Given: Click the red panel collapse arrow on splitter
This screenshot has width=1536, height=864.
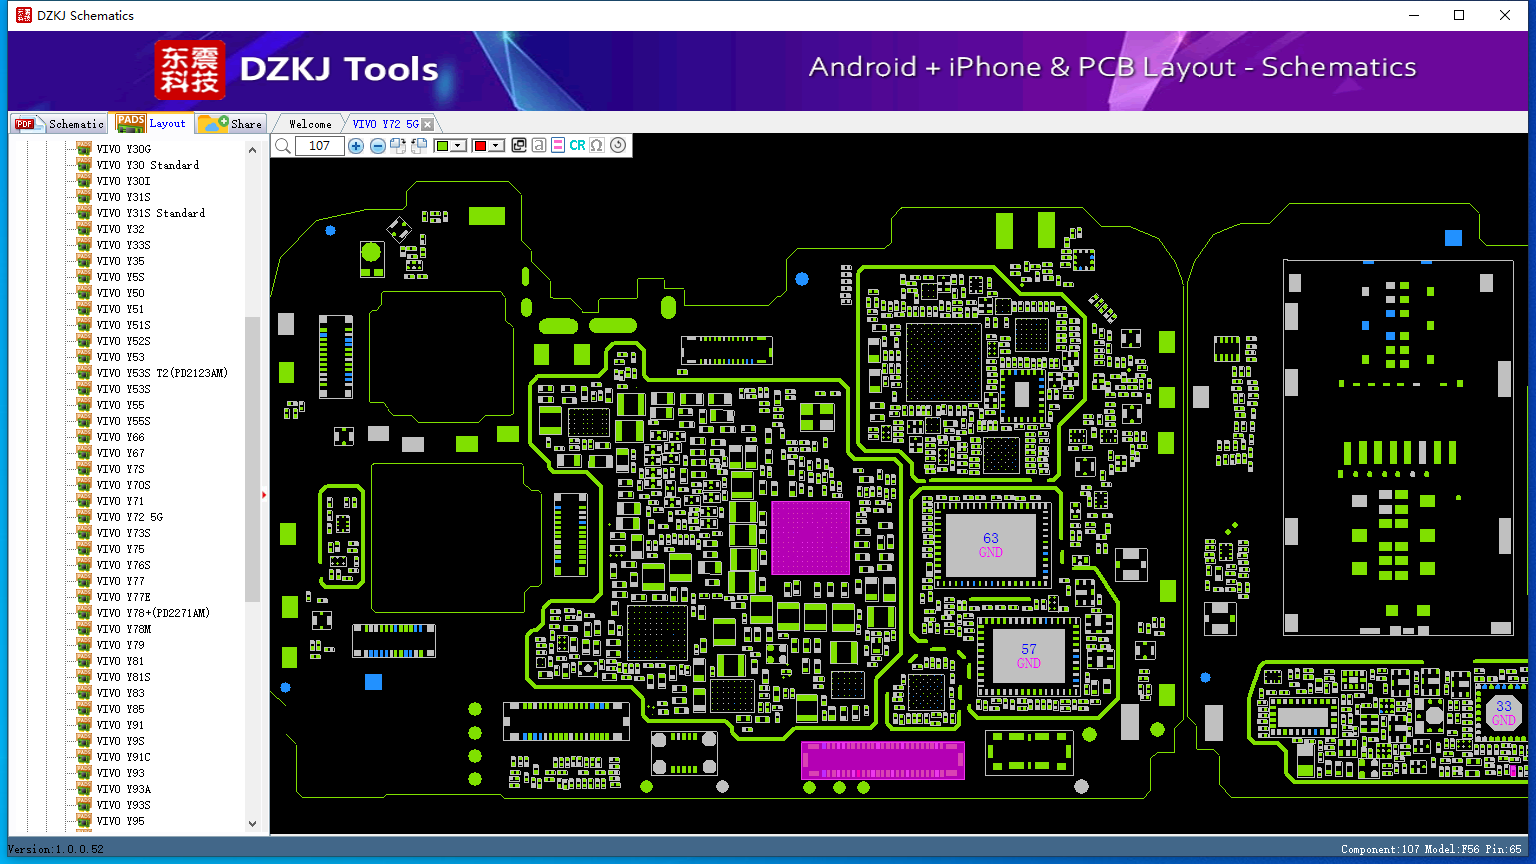Looking at the screenshot, I should click(x=264, y=495).
